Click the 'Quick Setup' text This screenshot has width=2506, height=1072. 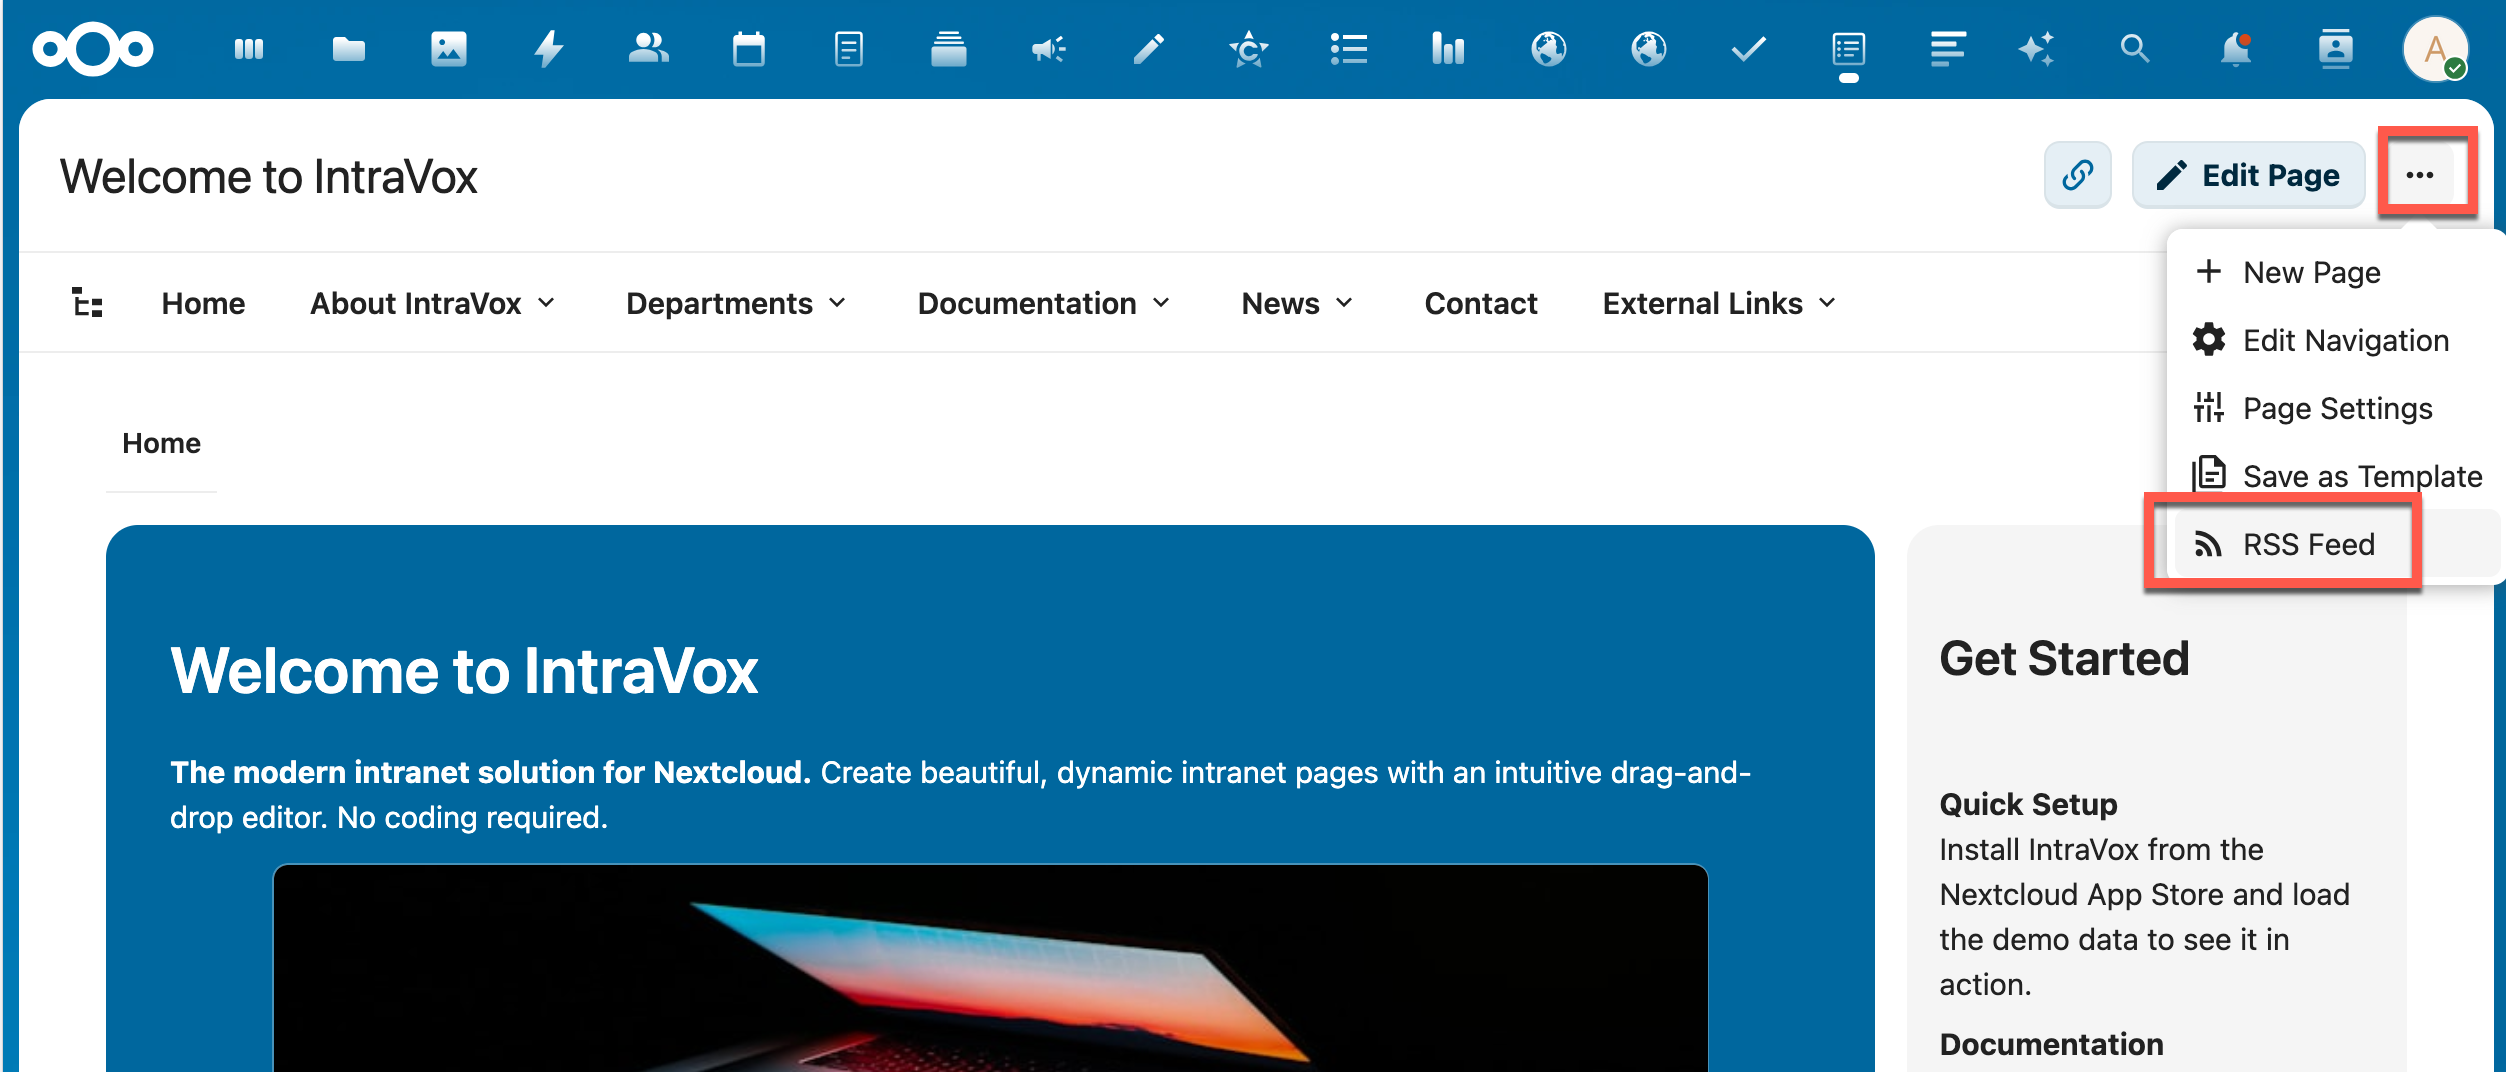(2028, 804)
